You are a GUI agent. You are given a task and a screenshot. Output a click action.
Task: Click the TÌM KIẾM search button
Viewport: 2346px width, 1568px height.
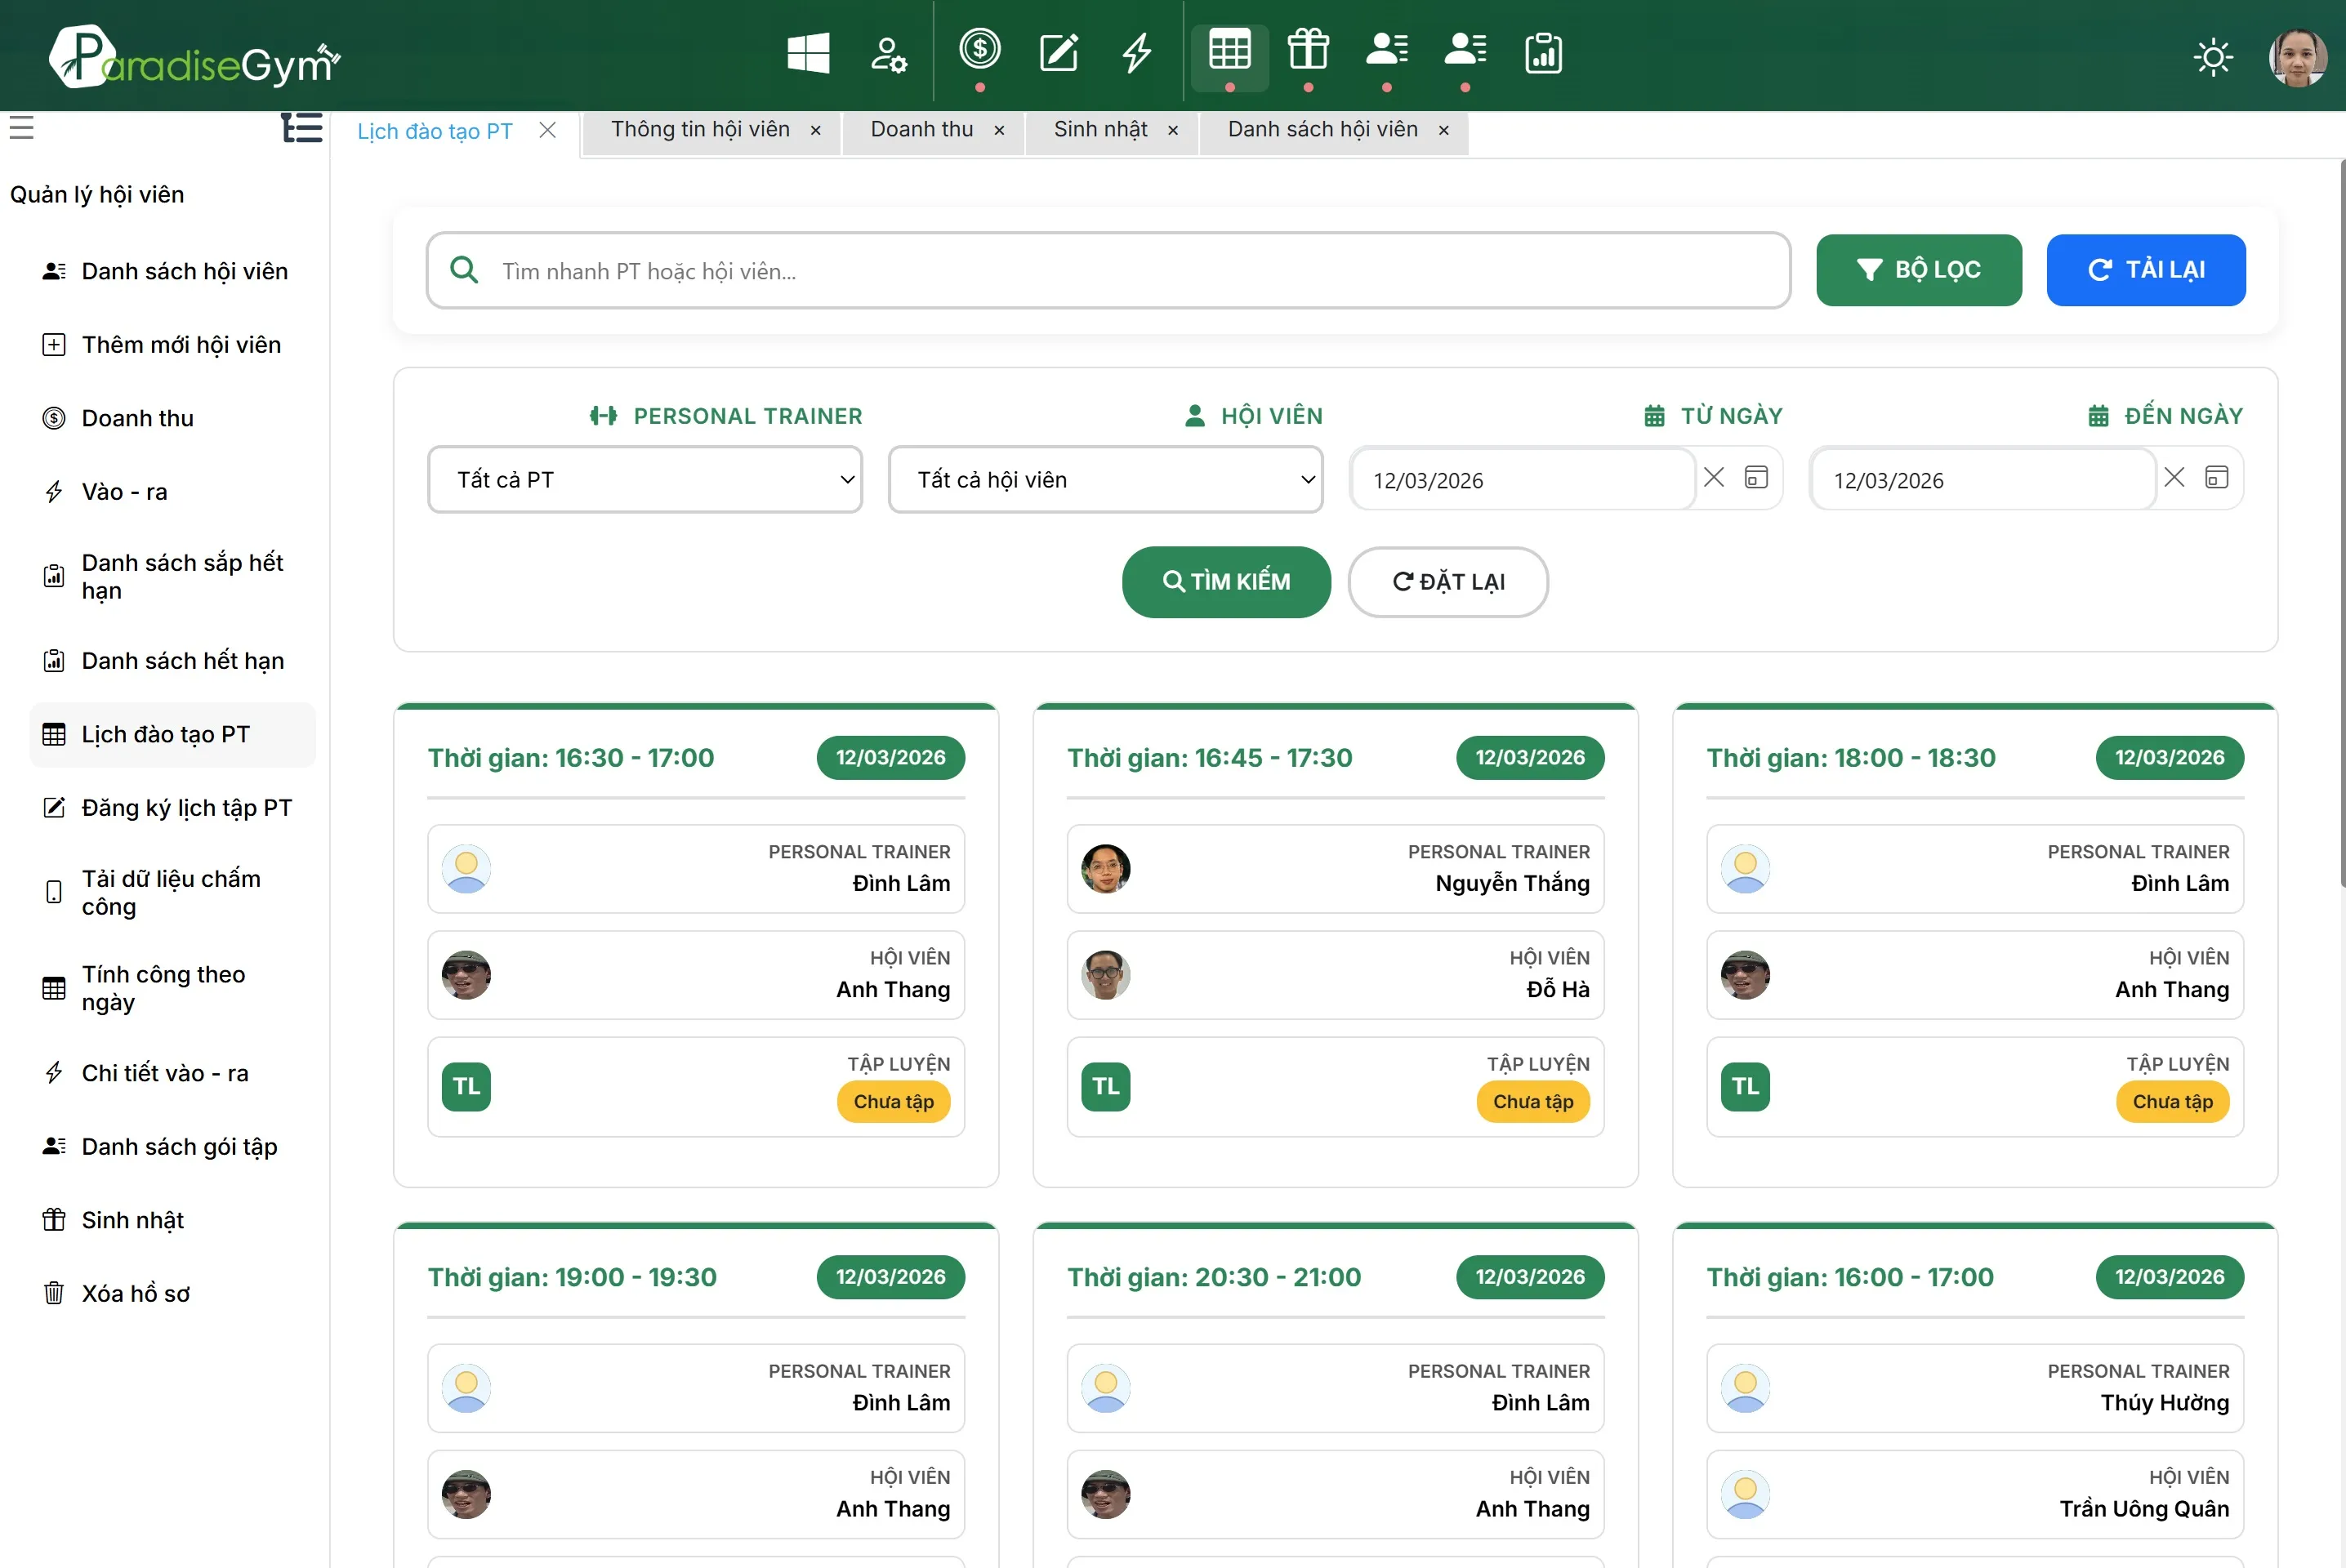pos(1226,582)
